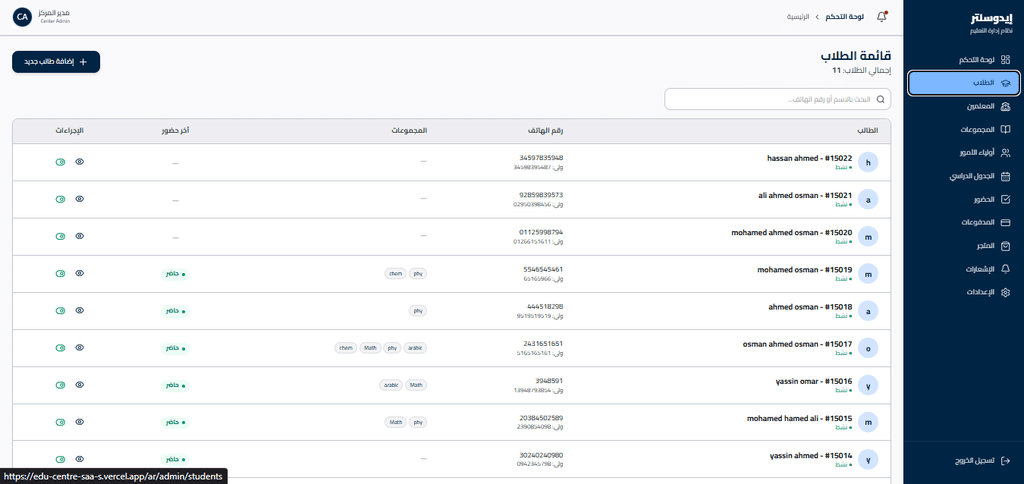
Task: Click chem tag in osman ahmed osman row
Action: pyautogui.click(x=345, y=348)
